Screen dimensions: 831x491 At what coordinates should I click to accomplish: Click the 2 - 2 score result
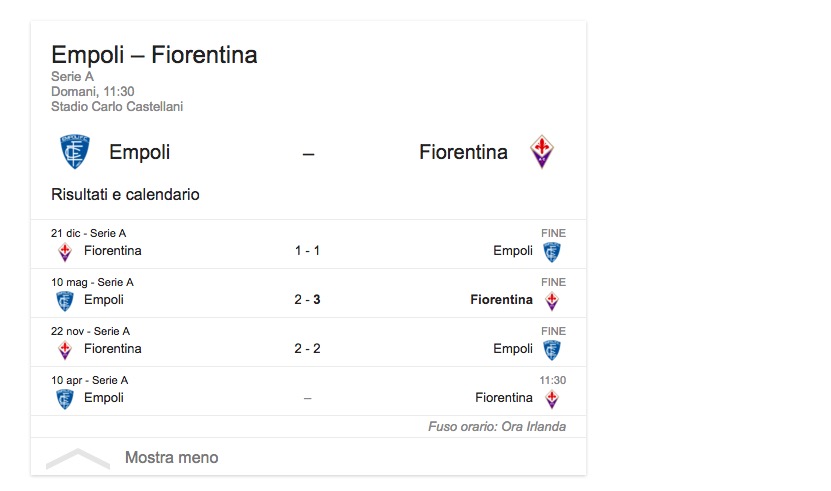[307, 349]
